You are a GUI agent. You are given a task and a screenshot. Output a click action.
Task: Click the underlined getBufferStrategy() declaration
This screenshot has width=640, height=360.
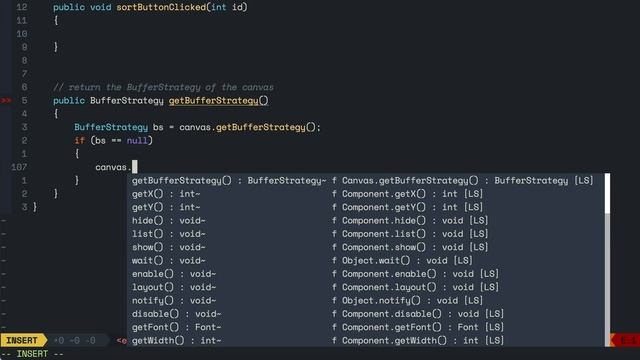point(218,100)
